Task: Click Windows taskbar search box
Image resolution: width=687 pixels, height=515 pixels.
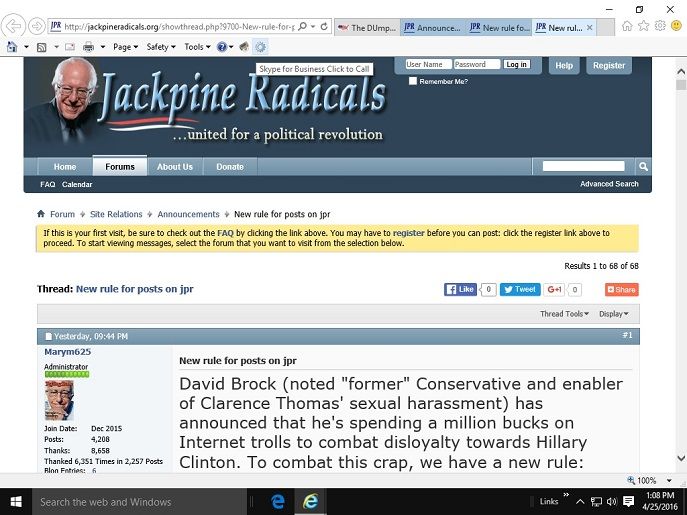Action: pos(139,501)
